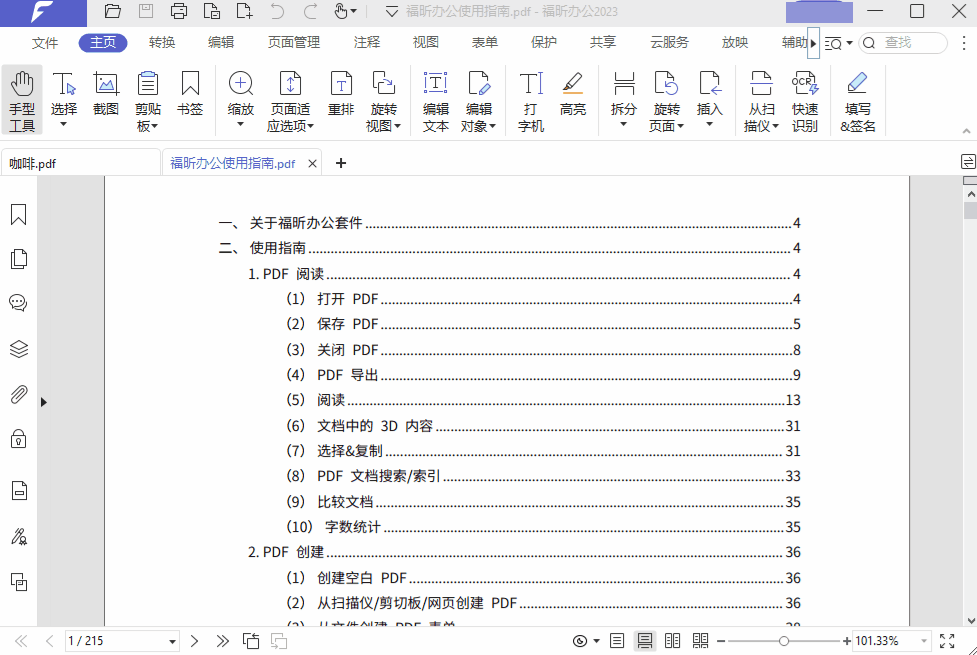This screenshot has height=655, width=977.
Task: Select the Hand tool (手型工具)
Action: (22, 100)
